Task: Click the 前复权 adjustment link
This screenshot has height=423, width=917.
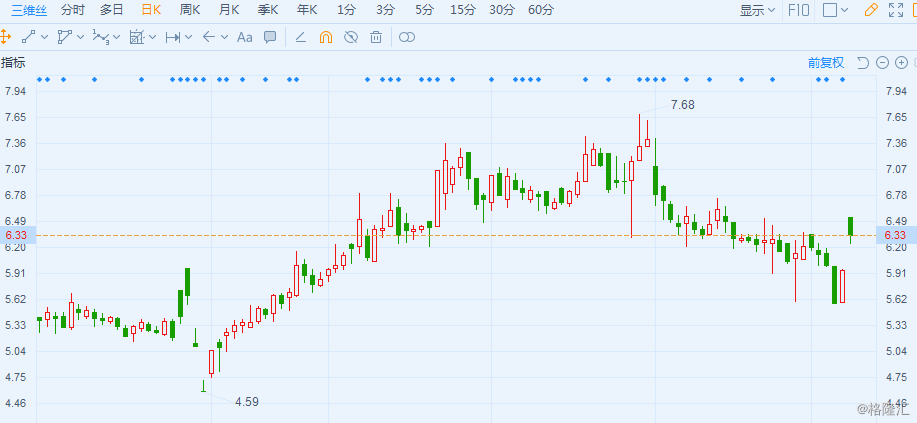Action: [826, 63]
